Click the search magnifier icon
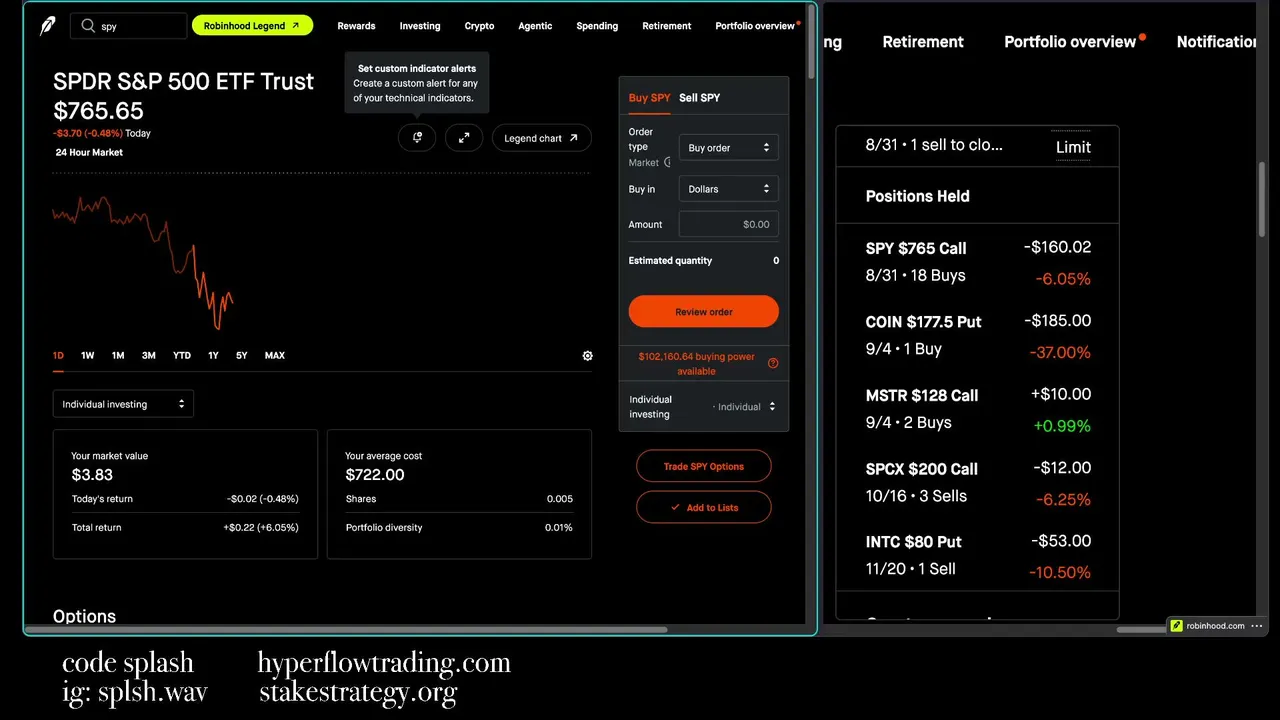The width and height of the screenshot is (1280, 720). pyautogui.click(x=88, y=26)
